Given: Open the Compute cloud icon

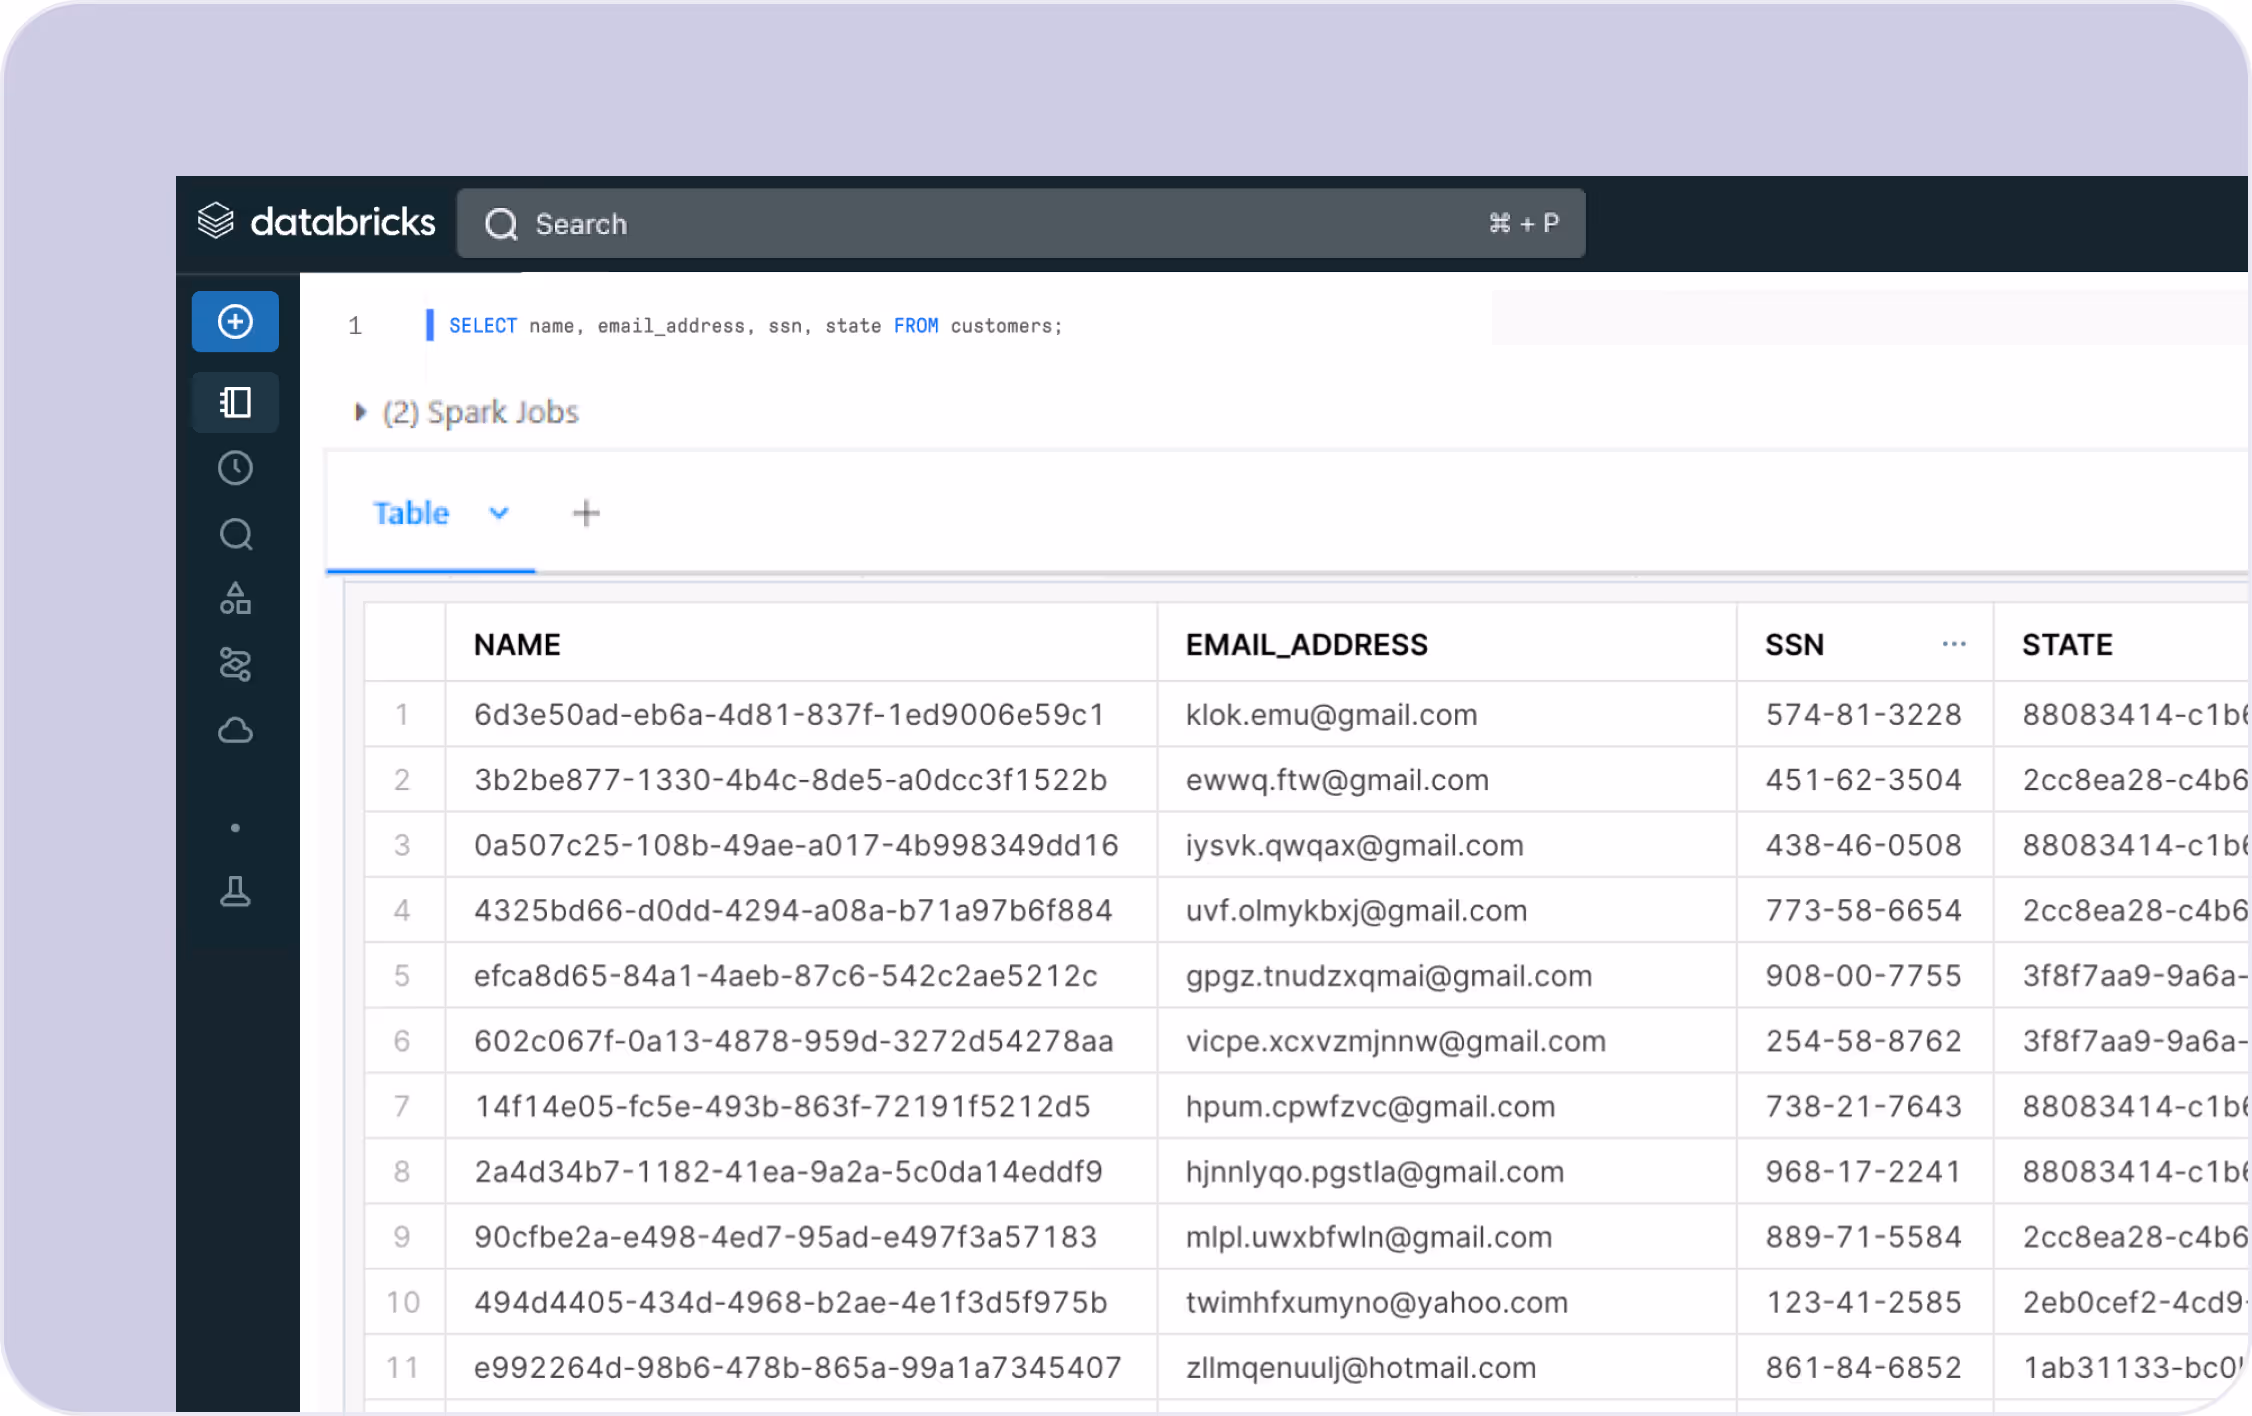Looking at the screenshot, I should pyautogui.click(x=235, y=731).
